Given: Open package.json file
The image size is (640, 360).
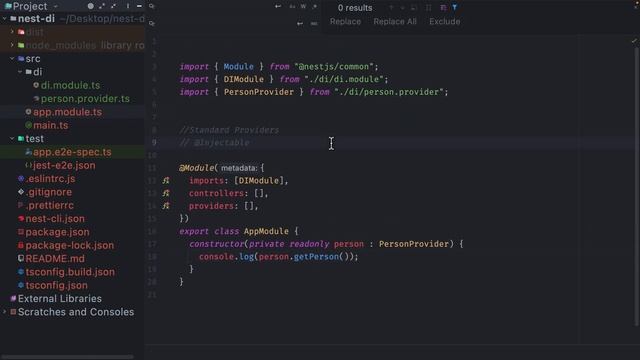Looking at the screenshot, I should [57, 232].
